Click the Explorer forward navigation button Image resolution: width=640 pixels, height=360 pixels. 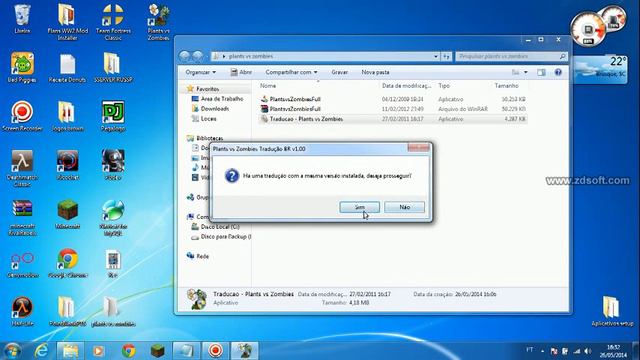(198, 56)
